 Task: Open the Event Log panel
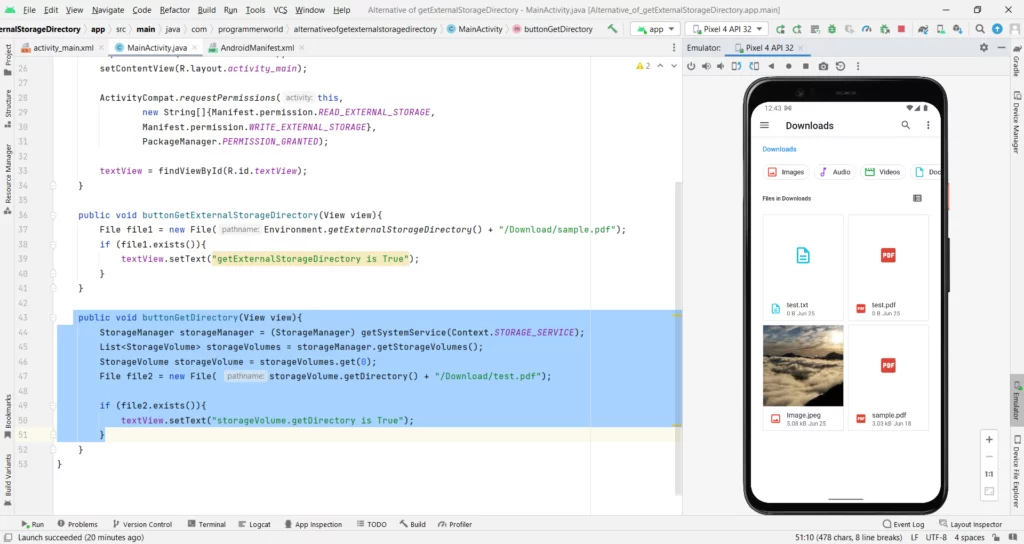point(903,524)
